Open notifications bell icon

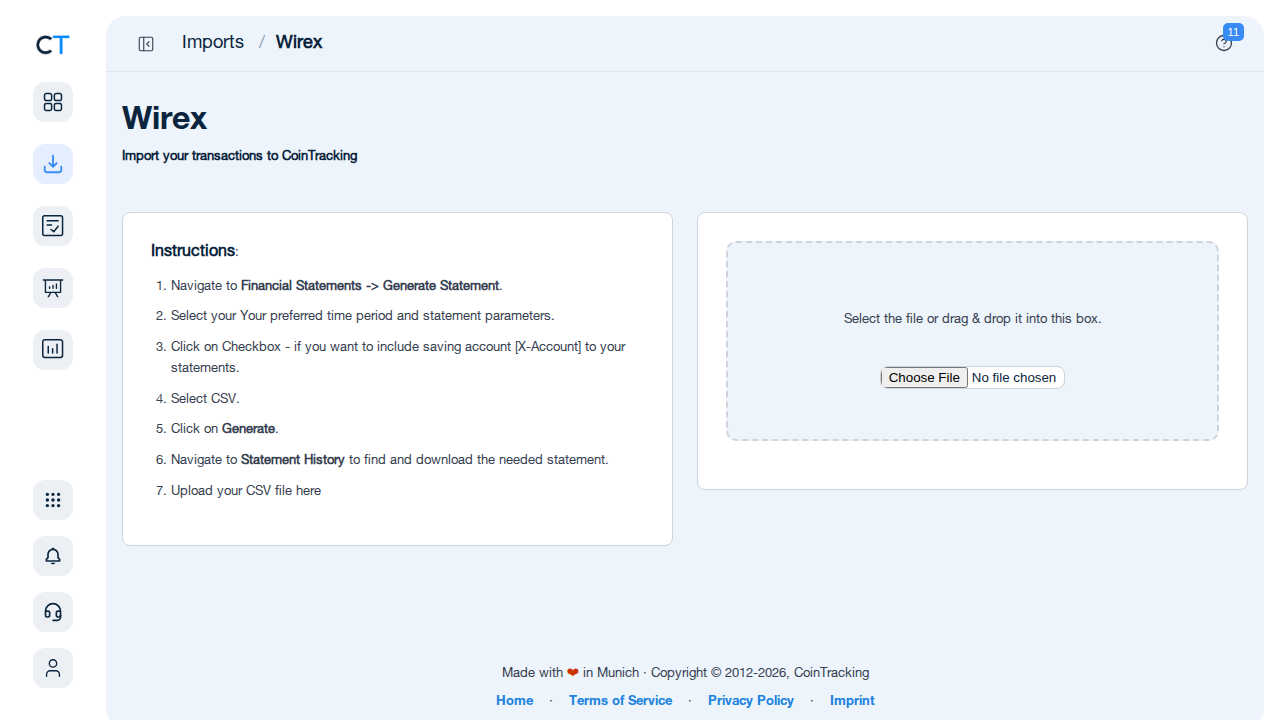pyautogui.click(x=53, y=556)
